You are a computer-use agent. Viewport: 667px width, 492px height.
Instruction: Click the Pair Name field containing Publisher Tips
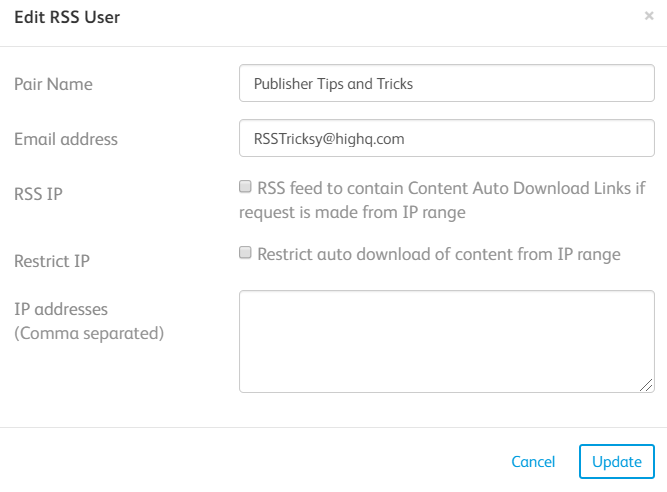pyautogui.click(x=447, y=84)
